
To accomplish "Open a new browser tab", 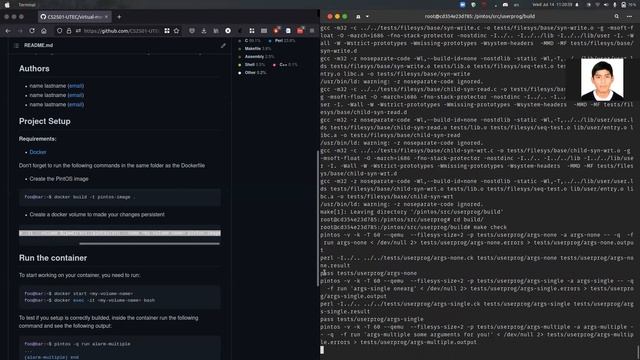I will click(x=119, y=17).
